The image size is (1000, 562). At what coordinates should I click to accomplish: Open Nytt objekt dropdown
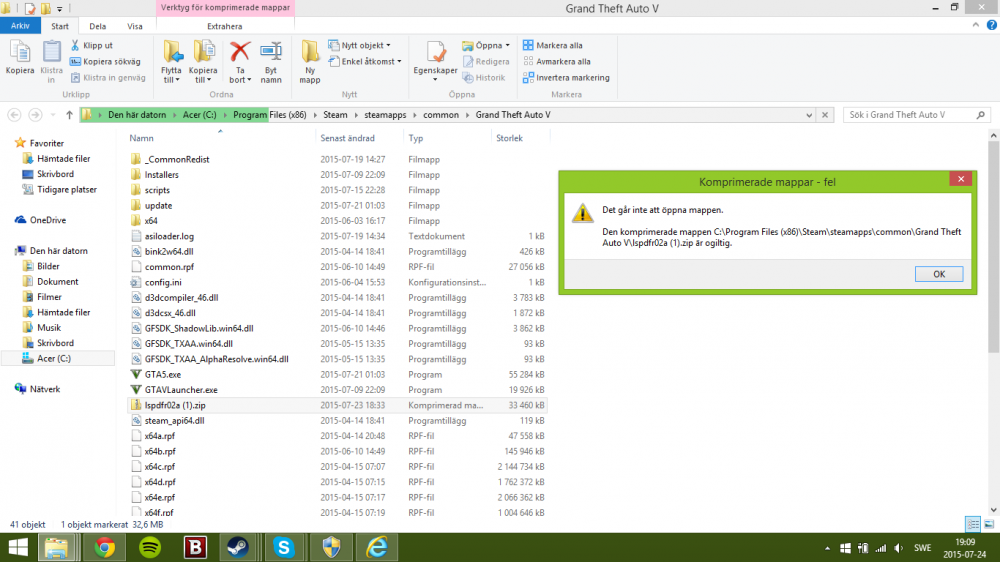click(x=360, y=45)
